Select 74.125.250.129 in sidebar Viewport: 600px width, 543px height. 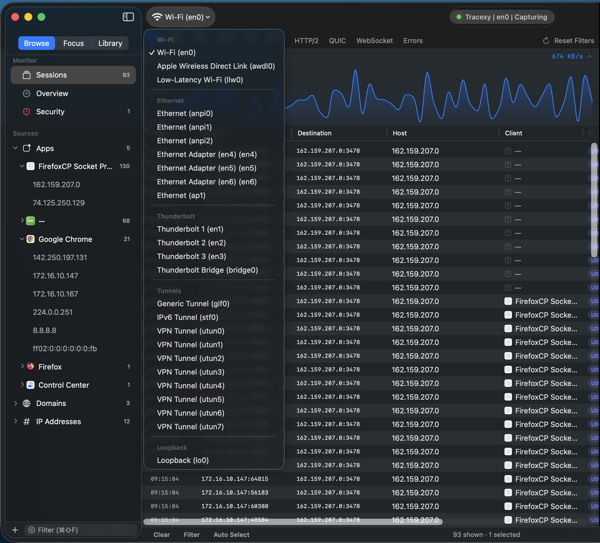[59, 203]
